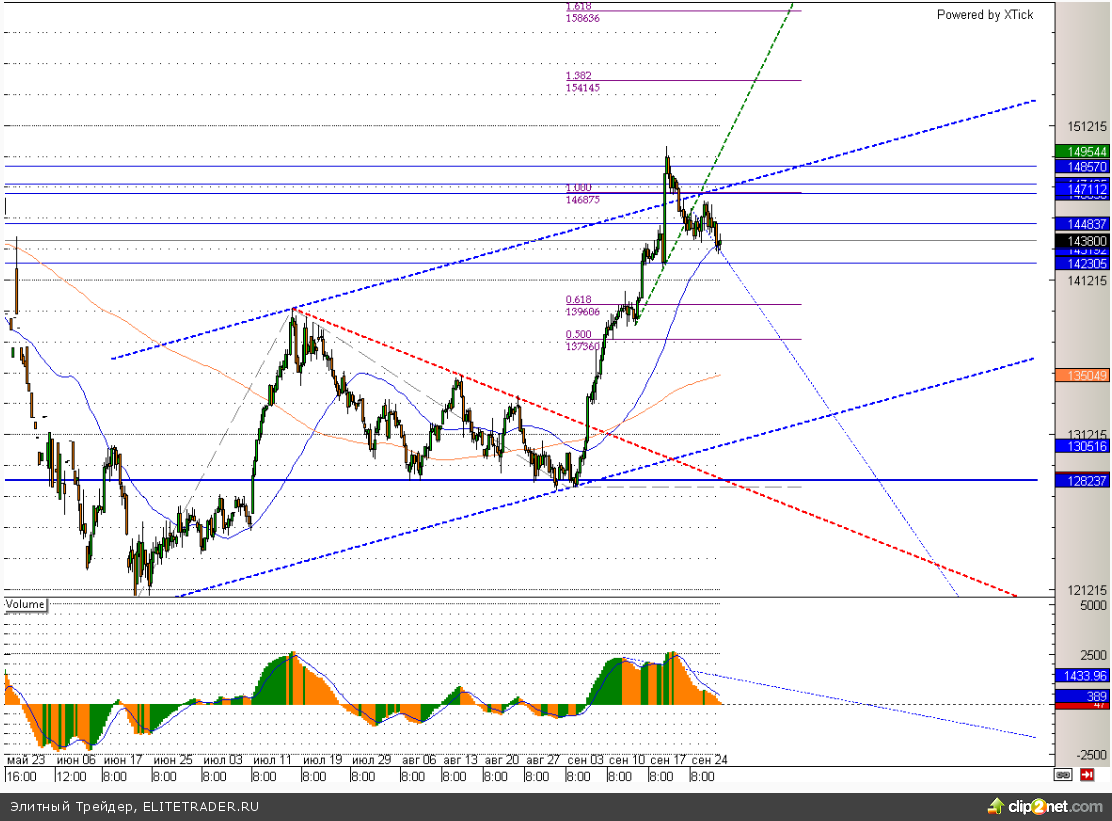1112x821 pixels.
Task: Click the blue 128237 support level tag
Action: pyautogui.click(x=1086, y=481)
